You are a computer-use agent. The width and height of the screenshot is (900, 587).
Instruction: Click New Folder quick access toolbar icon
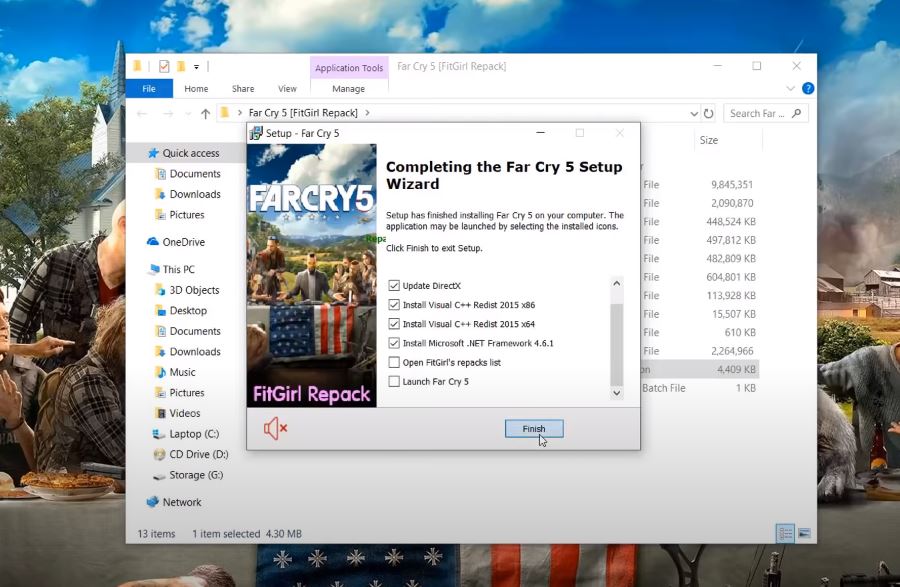point(181,67)
